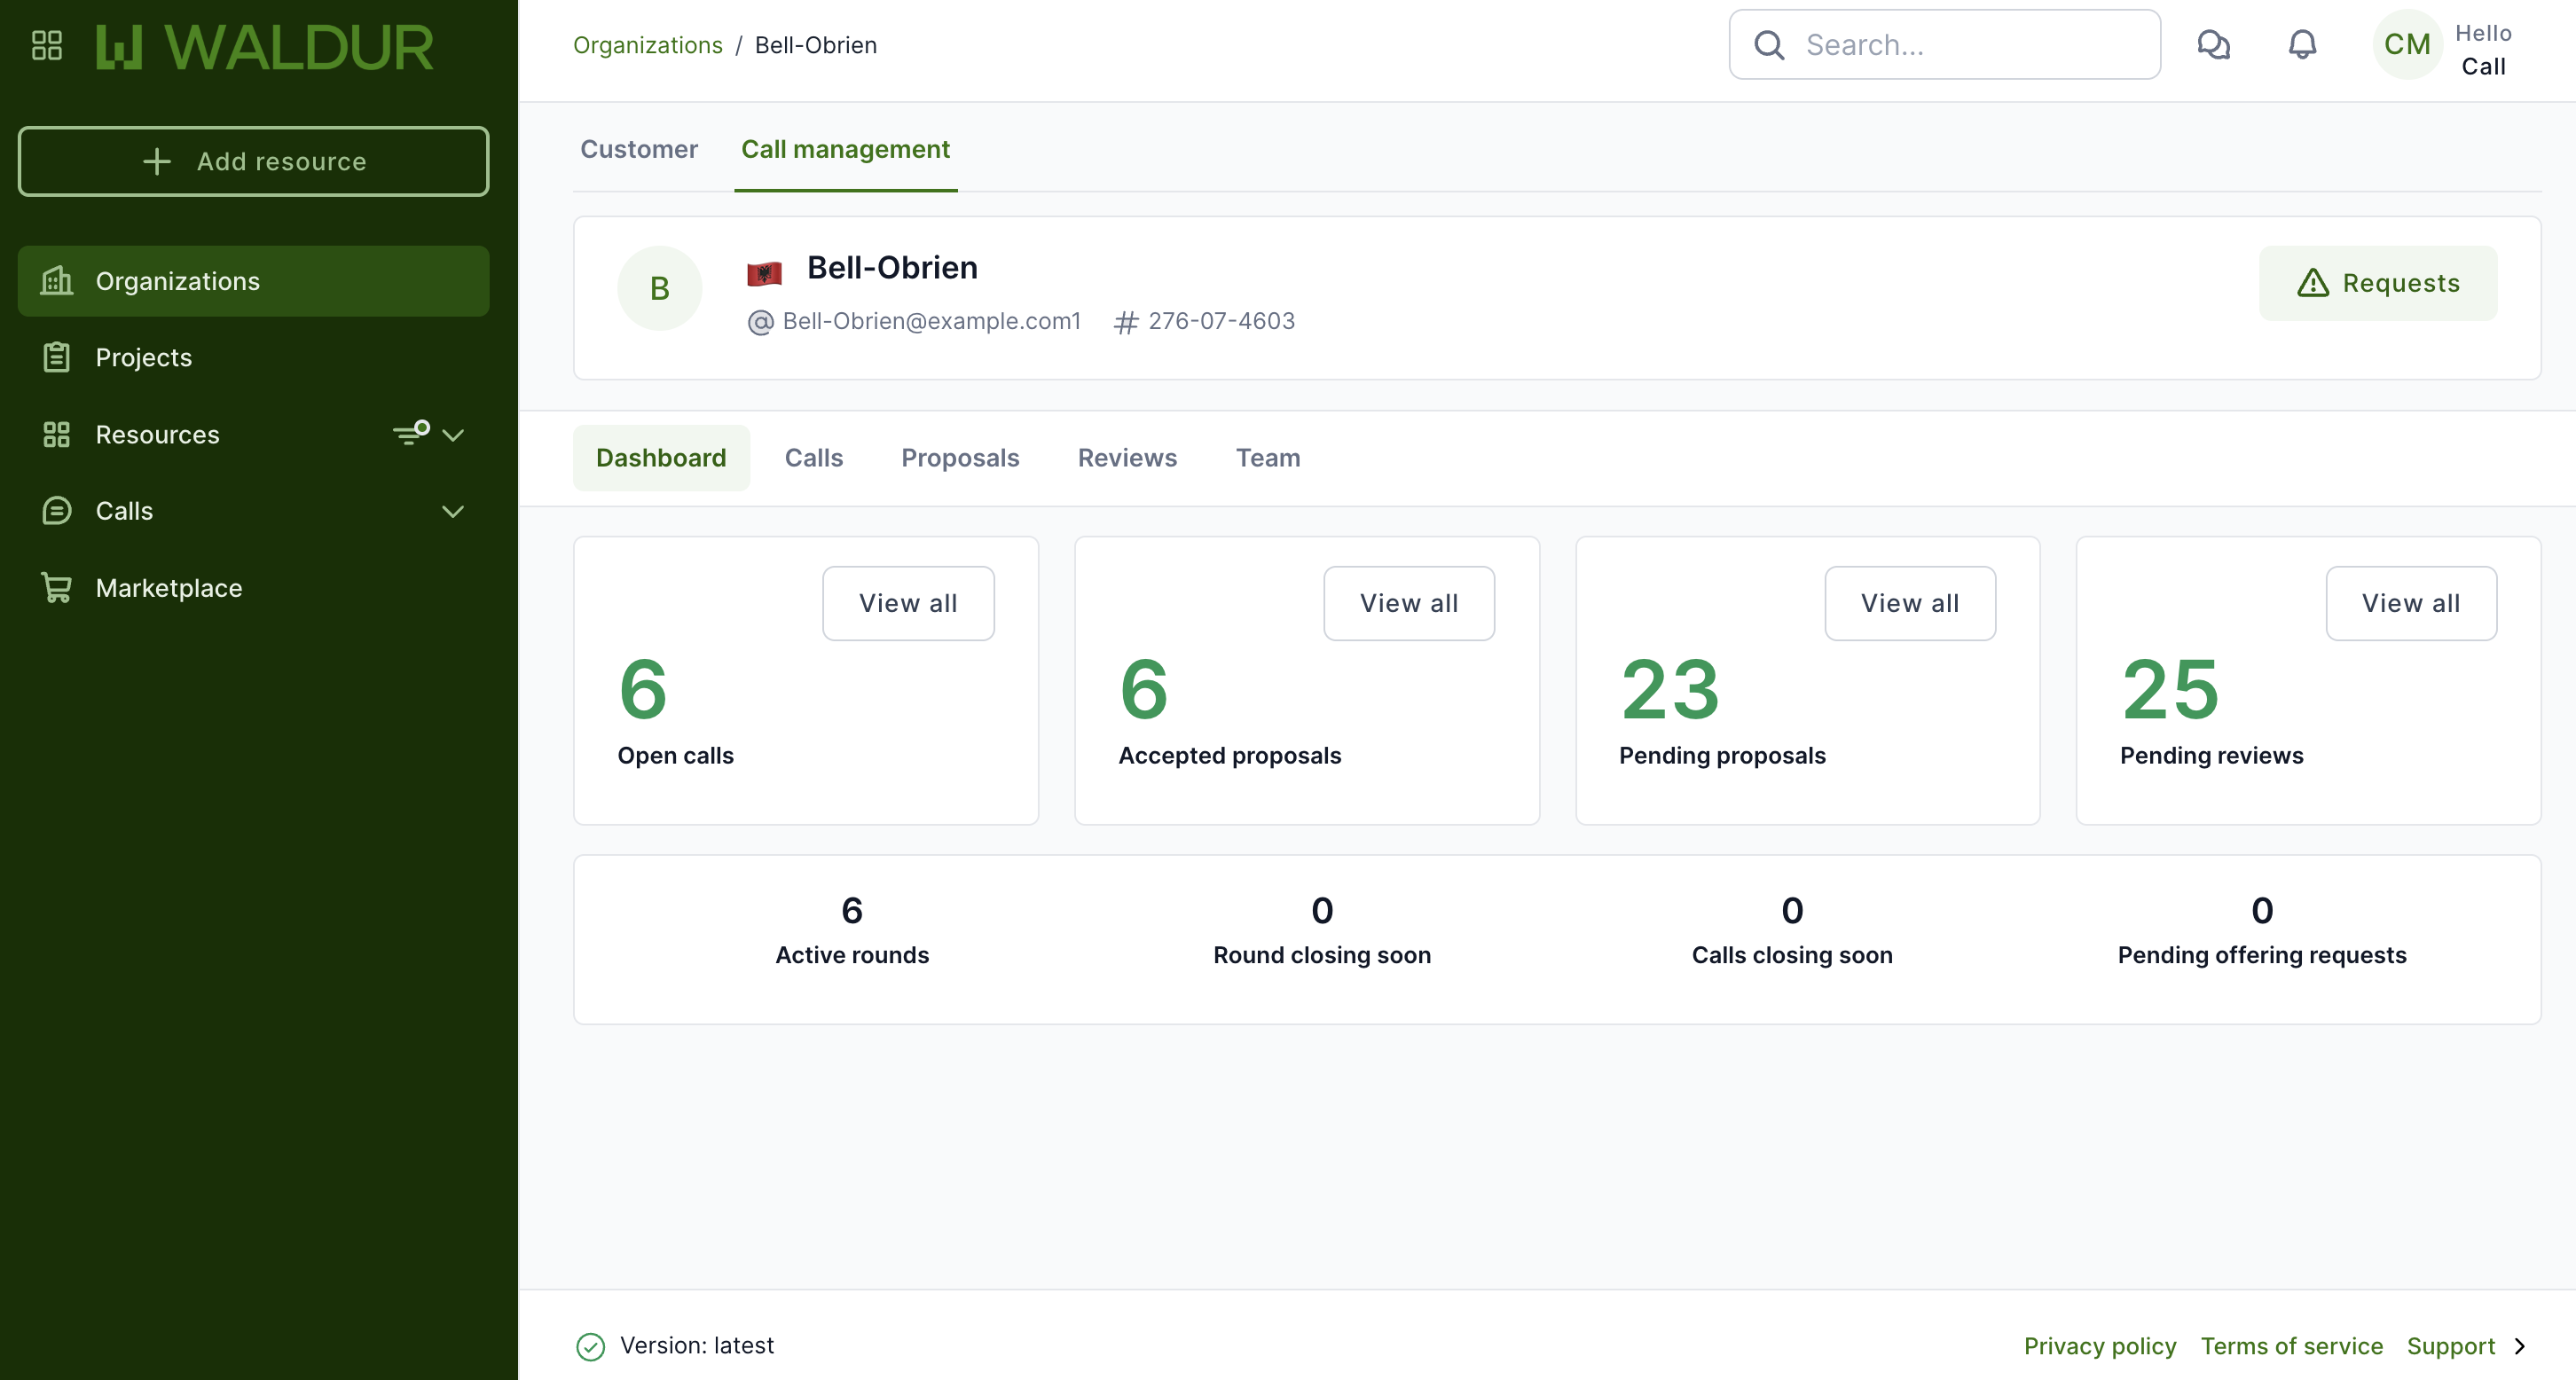Screen dimensions: 2576x1380
Task: Expand the Resources sidebar section
Action: tap(453, 434)
